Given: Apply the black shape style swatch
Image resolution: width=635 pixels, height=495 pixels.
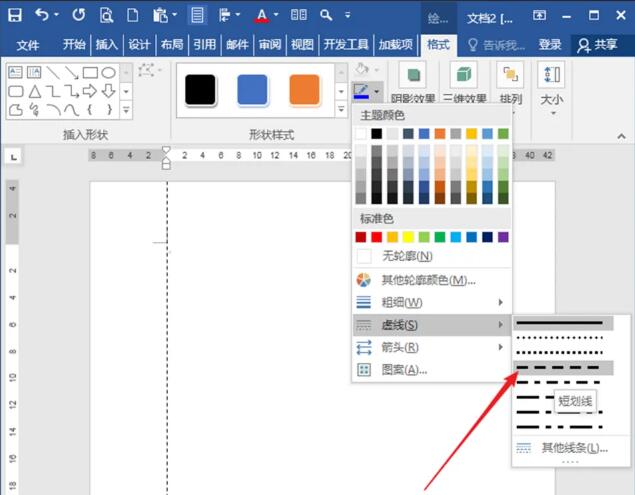Looking at the screenshot, I should (x=200, y=90).
